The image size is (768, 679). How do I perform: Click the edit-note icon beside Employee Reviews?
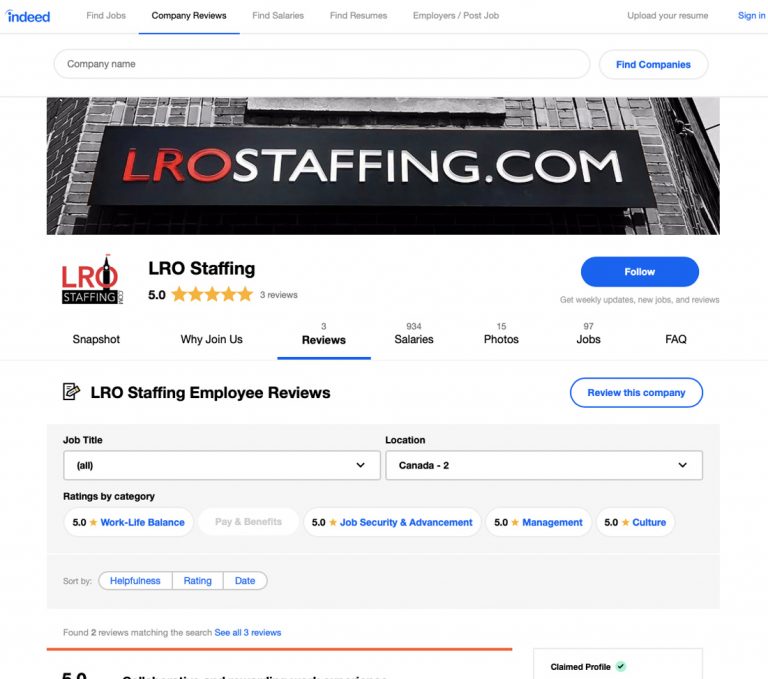point(71,391)
